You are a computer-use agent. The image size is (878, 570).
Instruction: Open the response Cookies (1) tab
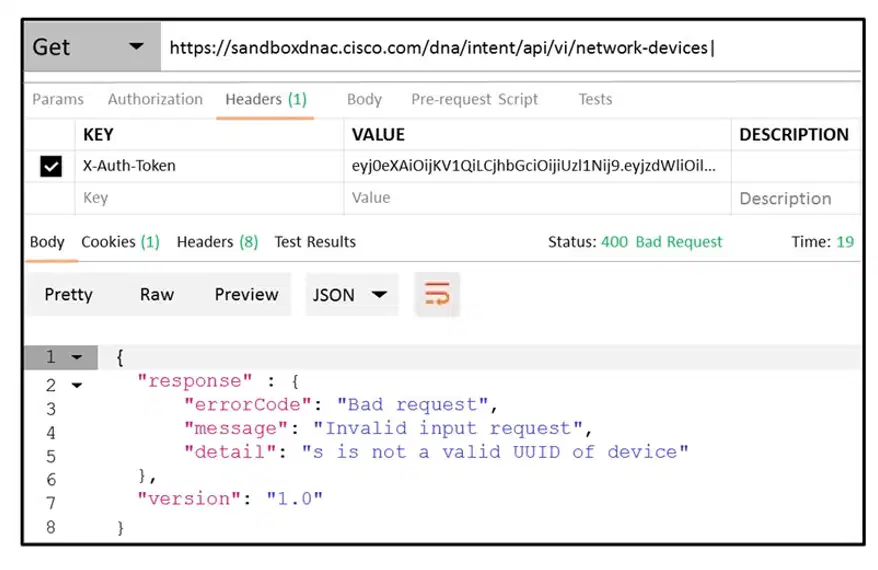120,242
